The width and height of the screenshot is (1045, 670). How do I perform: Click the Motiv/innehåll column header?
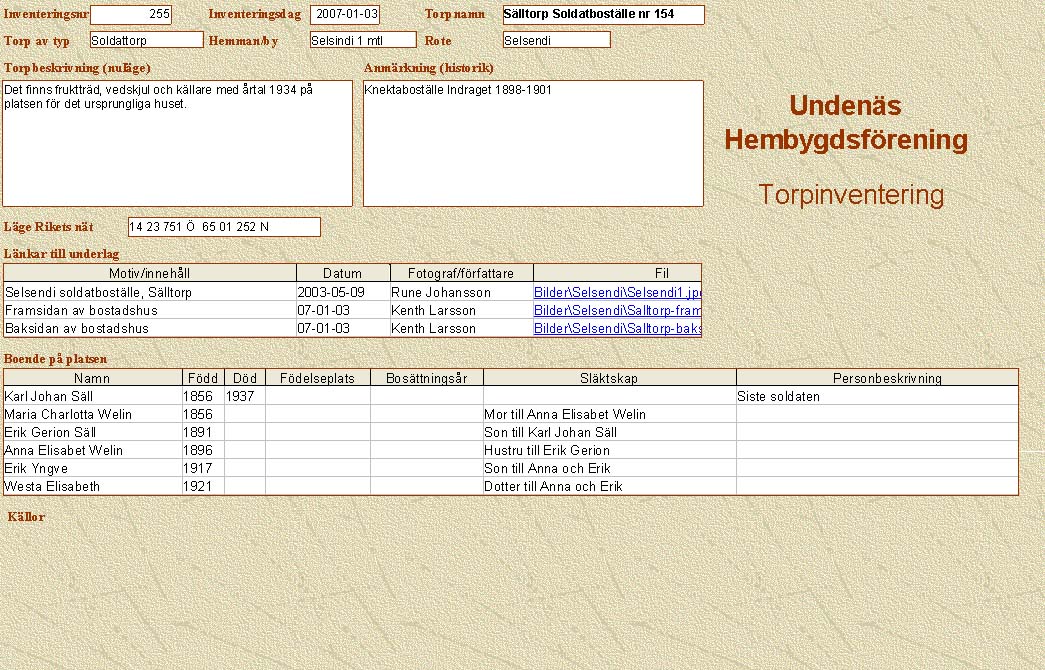(x=150, y=273)
